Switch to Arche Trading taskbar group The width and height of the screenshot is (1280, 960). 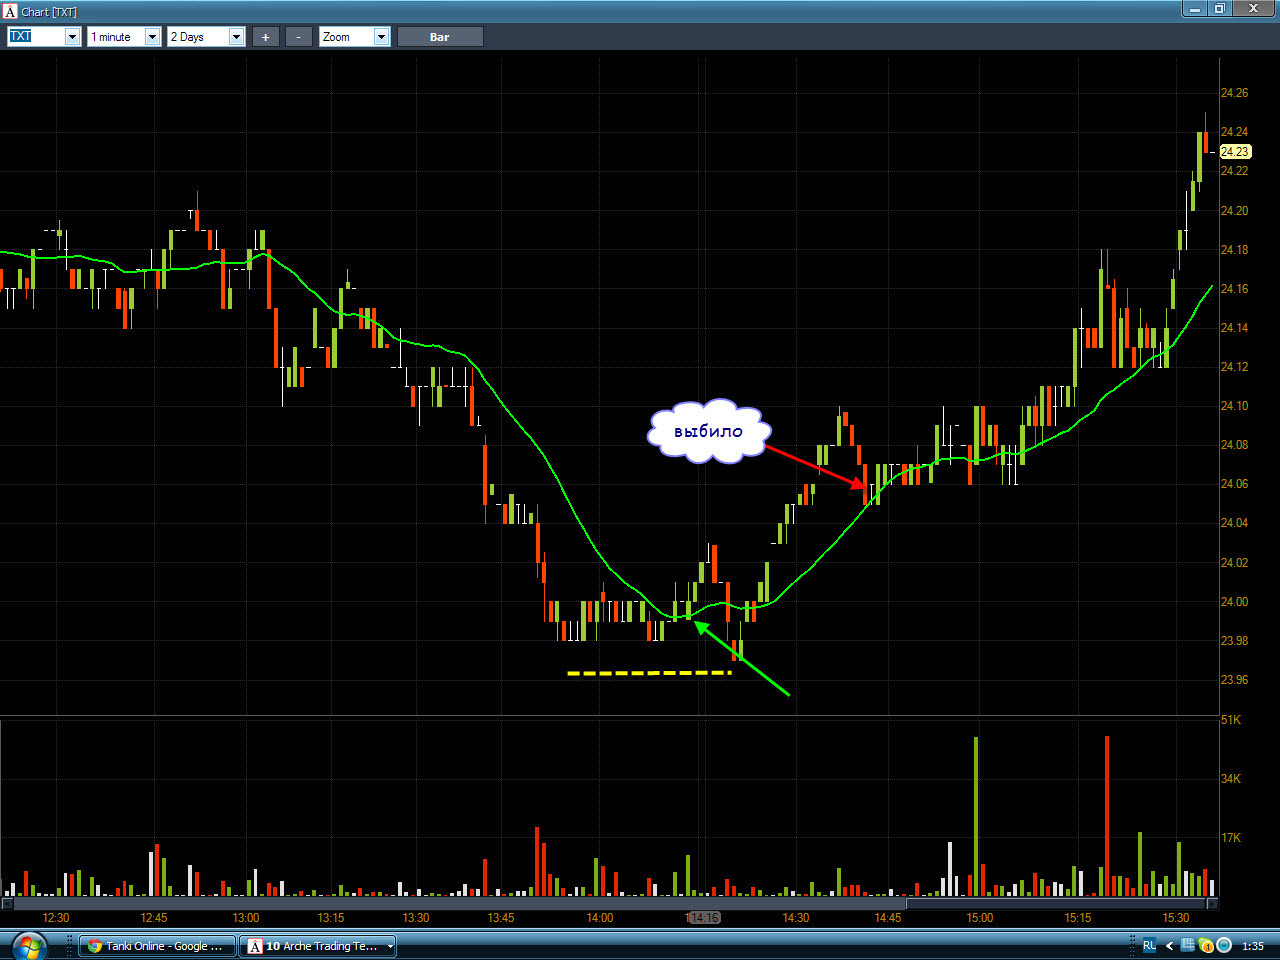tap(312, 946)
